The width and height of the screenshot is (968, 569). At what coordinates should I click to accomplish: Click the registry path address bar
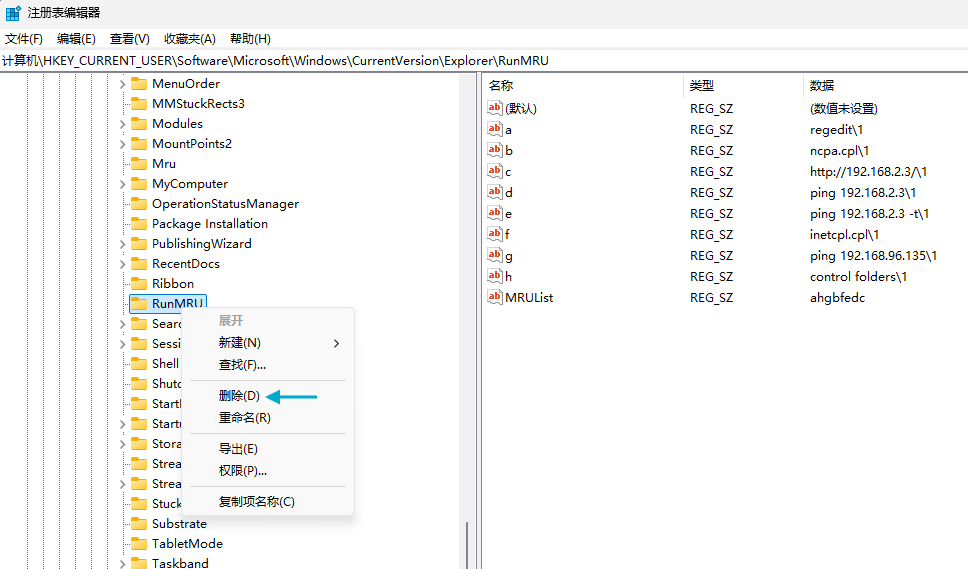click(x=484, y=60)
